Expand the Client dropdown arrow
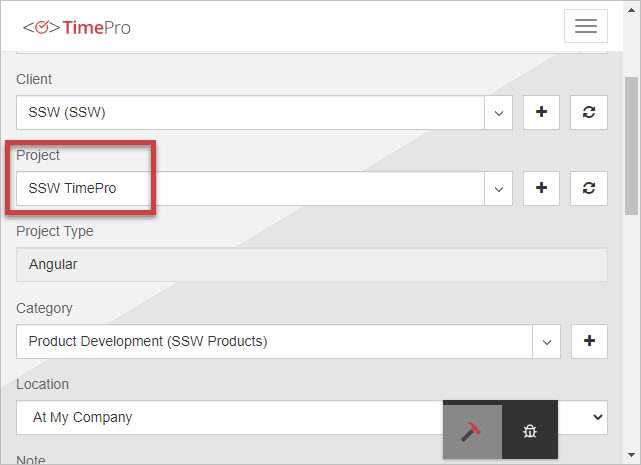The height and width of the screenshot is (465, 641). (498, 113)
